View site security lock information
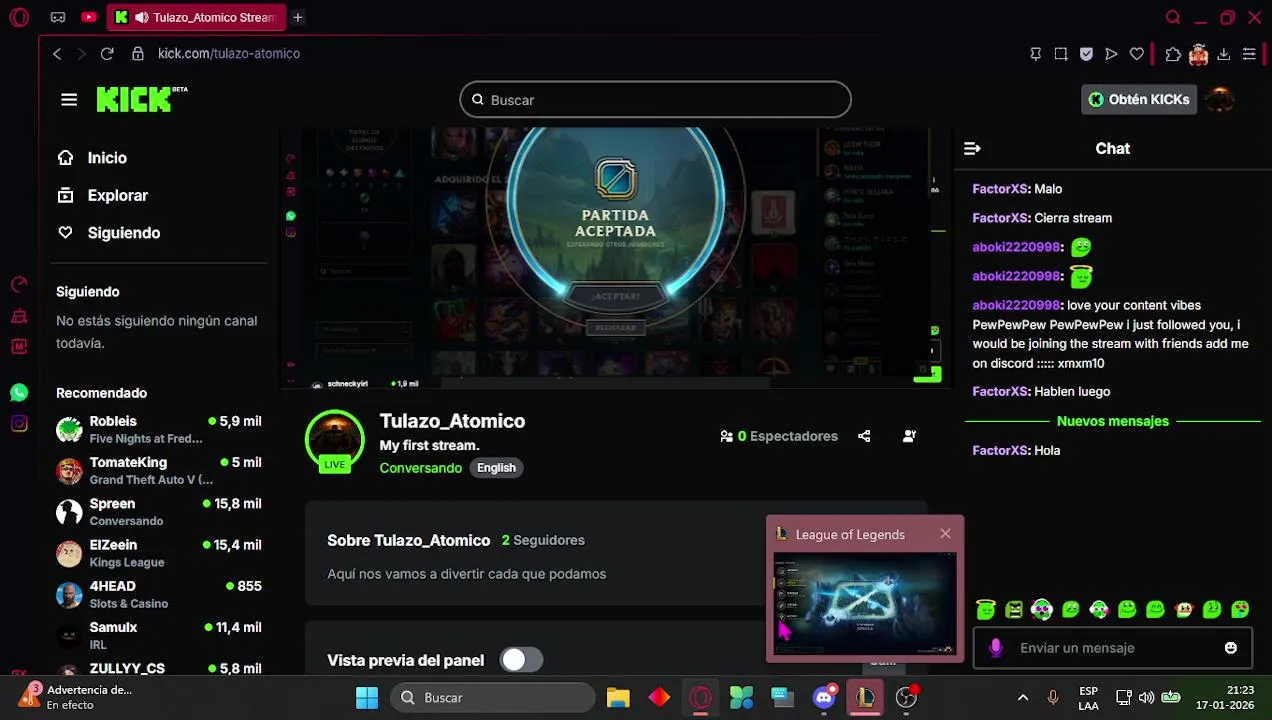Image resolution: width=1272 pixels, height=720 pixels. click(137, 54)
